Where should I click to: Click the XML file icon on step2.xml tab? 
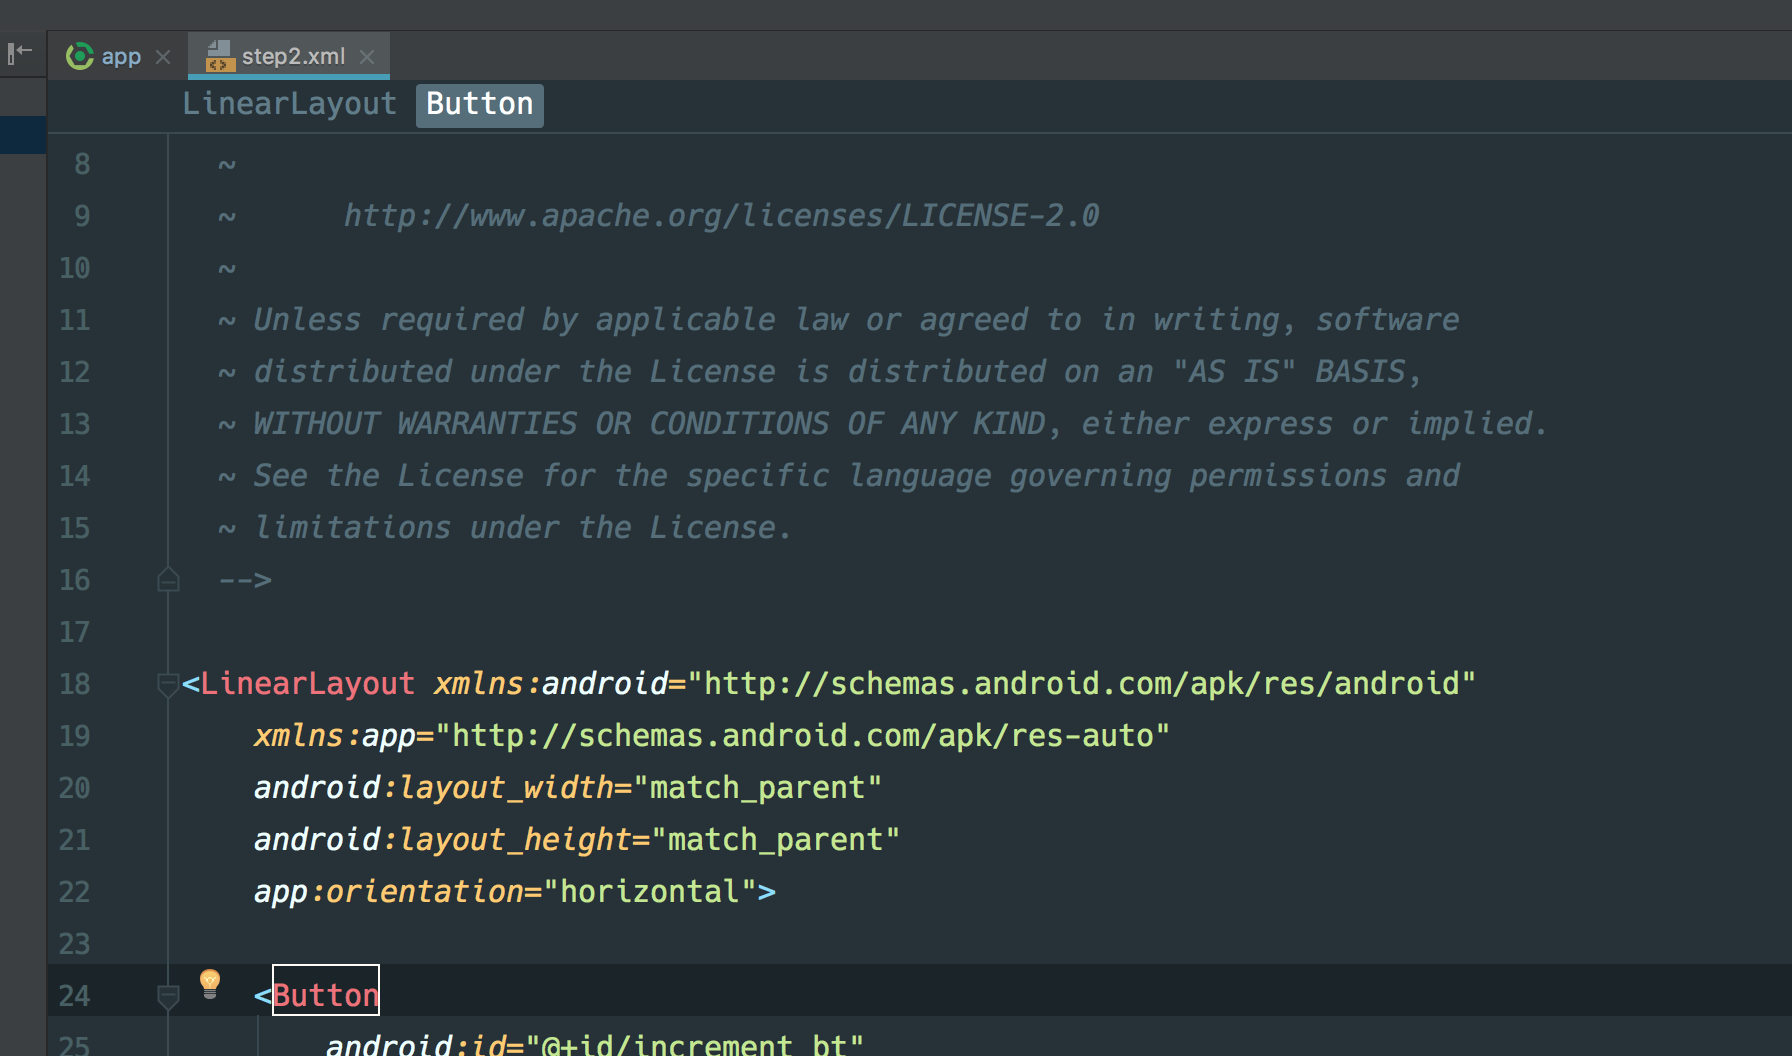(218, 57)
